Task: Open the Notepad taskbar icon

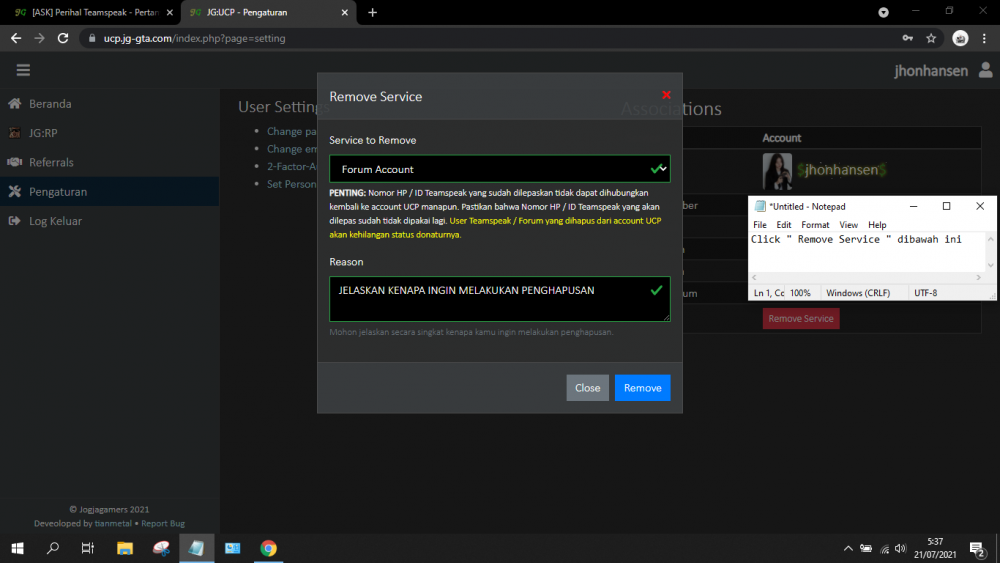Action: (196, 548)
